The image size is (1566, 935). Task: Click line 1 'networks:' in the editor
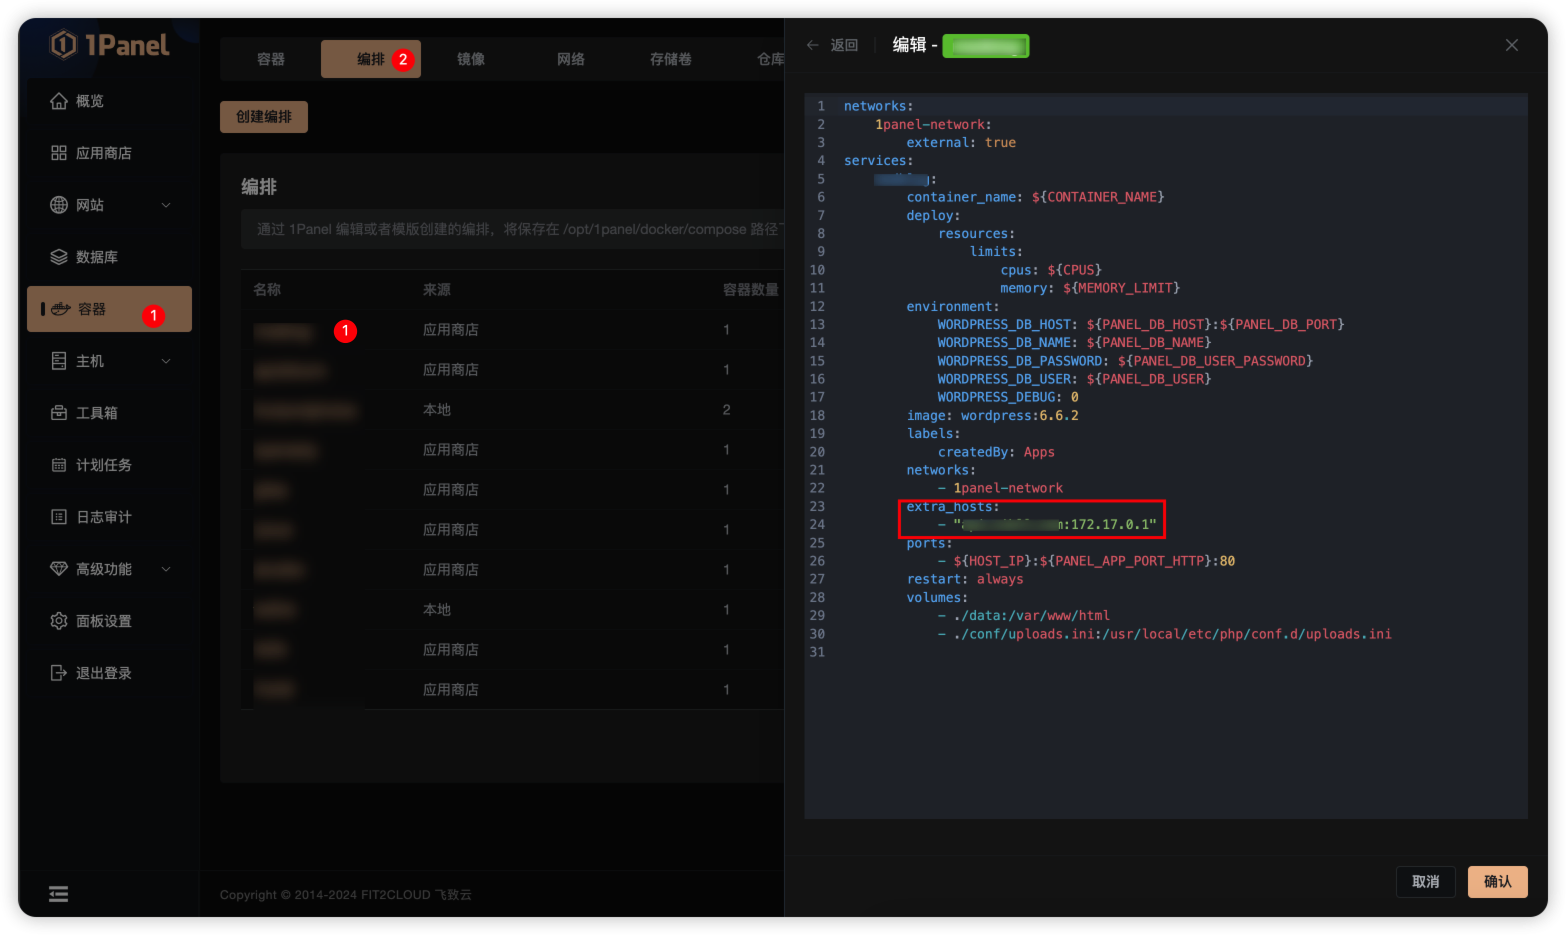pyautogui.click(x=878, y=106)
